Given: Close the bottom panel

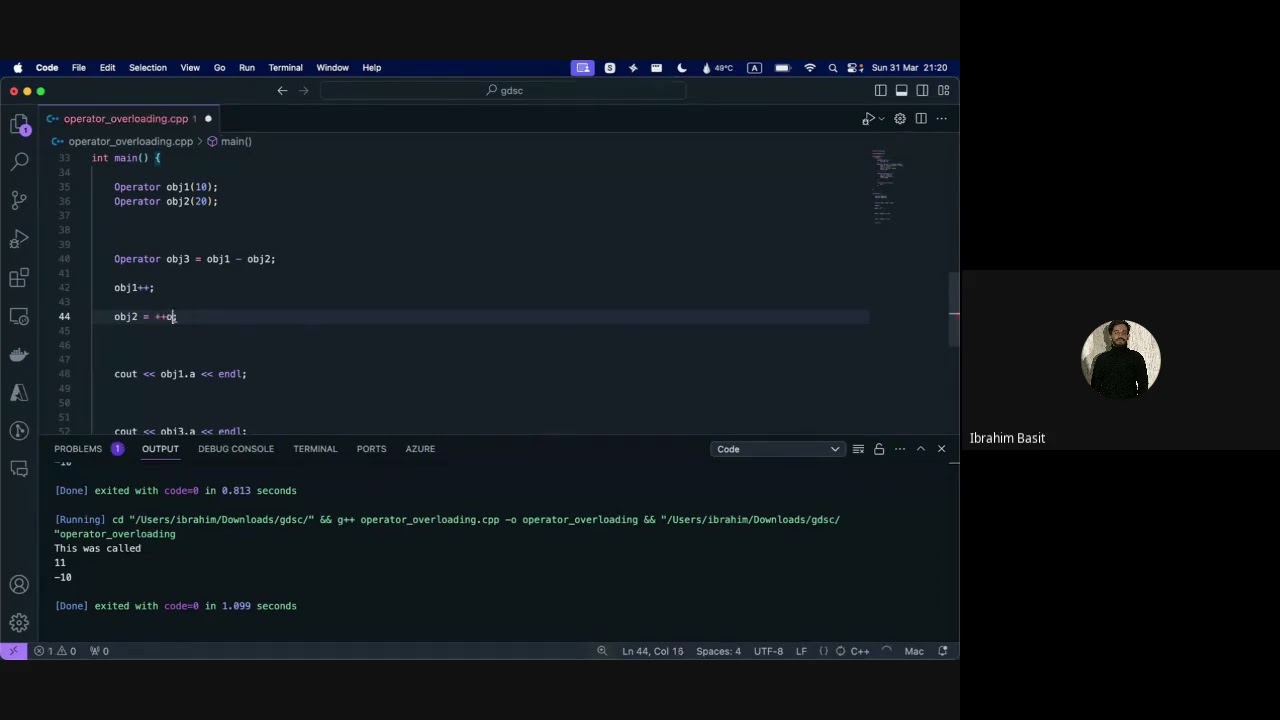Looking at the screenshot, I should pyautogui.click(x=941, y=449).
